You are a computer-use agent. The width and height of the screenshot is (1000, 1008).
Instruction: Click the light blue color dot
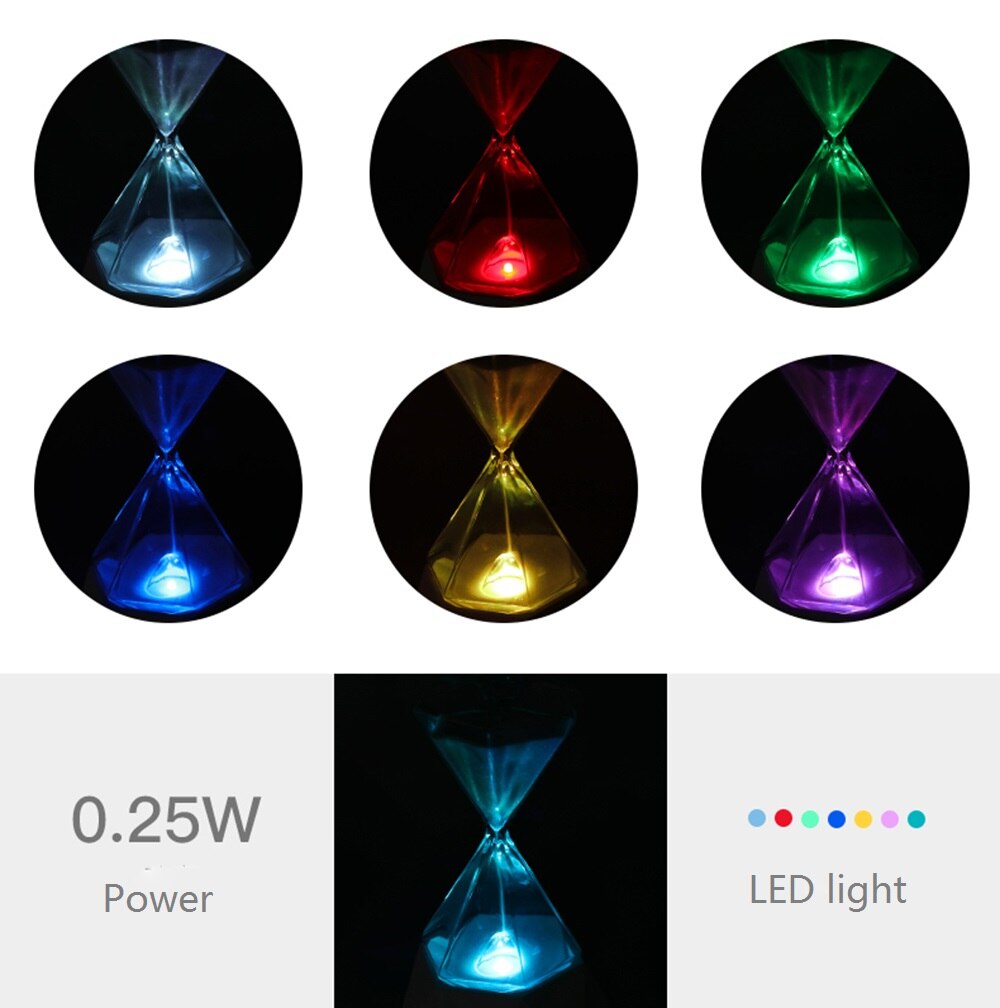pyautogui.click(x=757, y=818)
